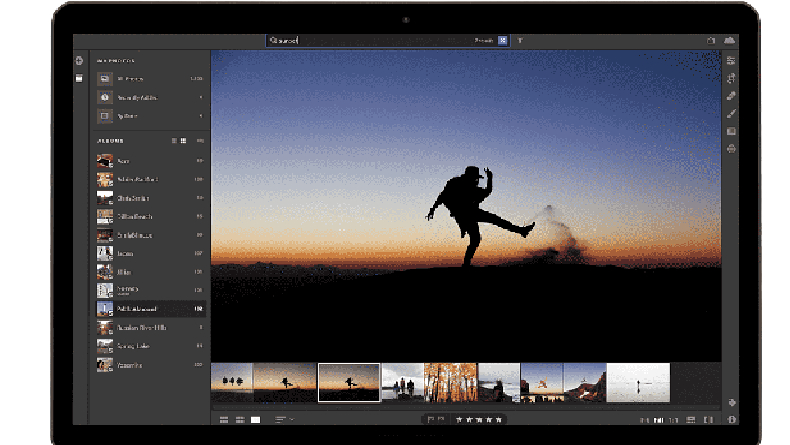Click the add album icon beside Albums
Viewport: 790px width, 445px height.
pyautogui.click(x=200, y=141)
